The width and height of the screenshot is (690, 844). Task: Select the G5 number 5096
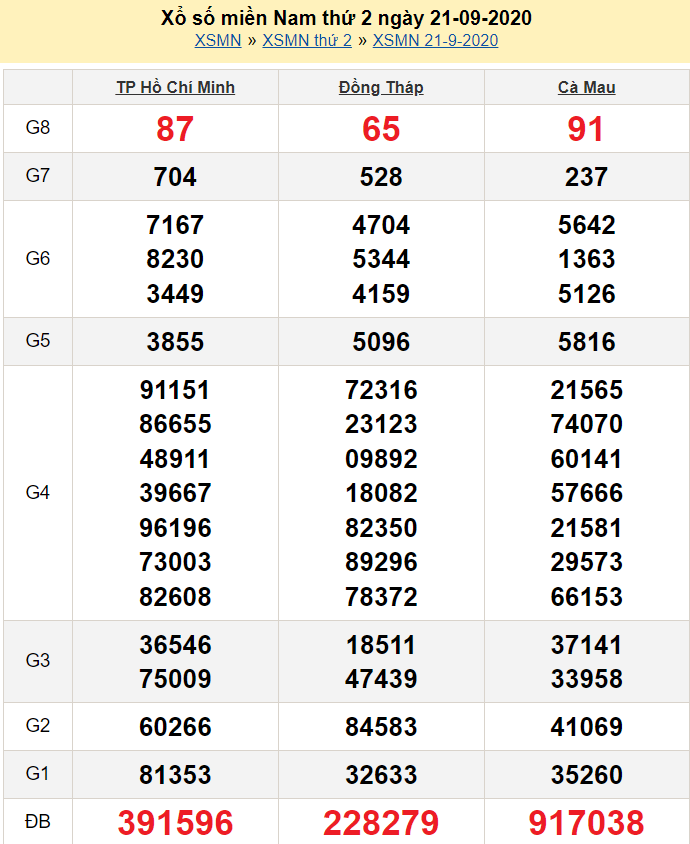[381, 342]
